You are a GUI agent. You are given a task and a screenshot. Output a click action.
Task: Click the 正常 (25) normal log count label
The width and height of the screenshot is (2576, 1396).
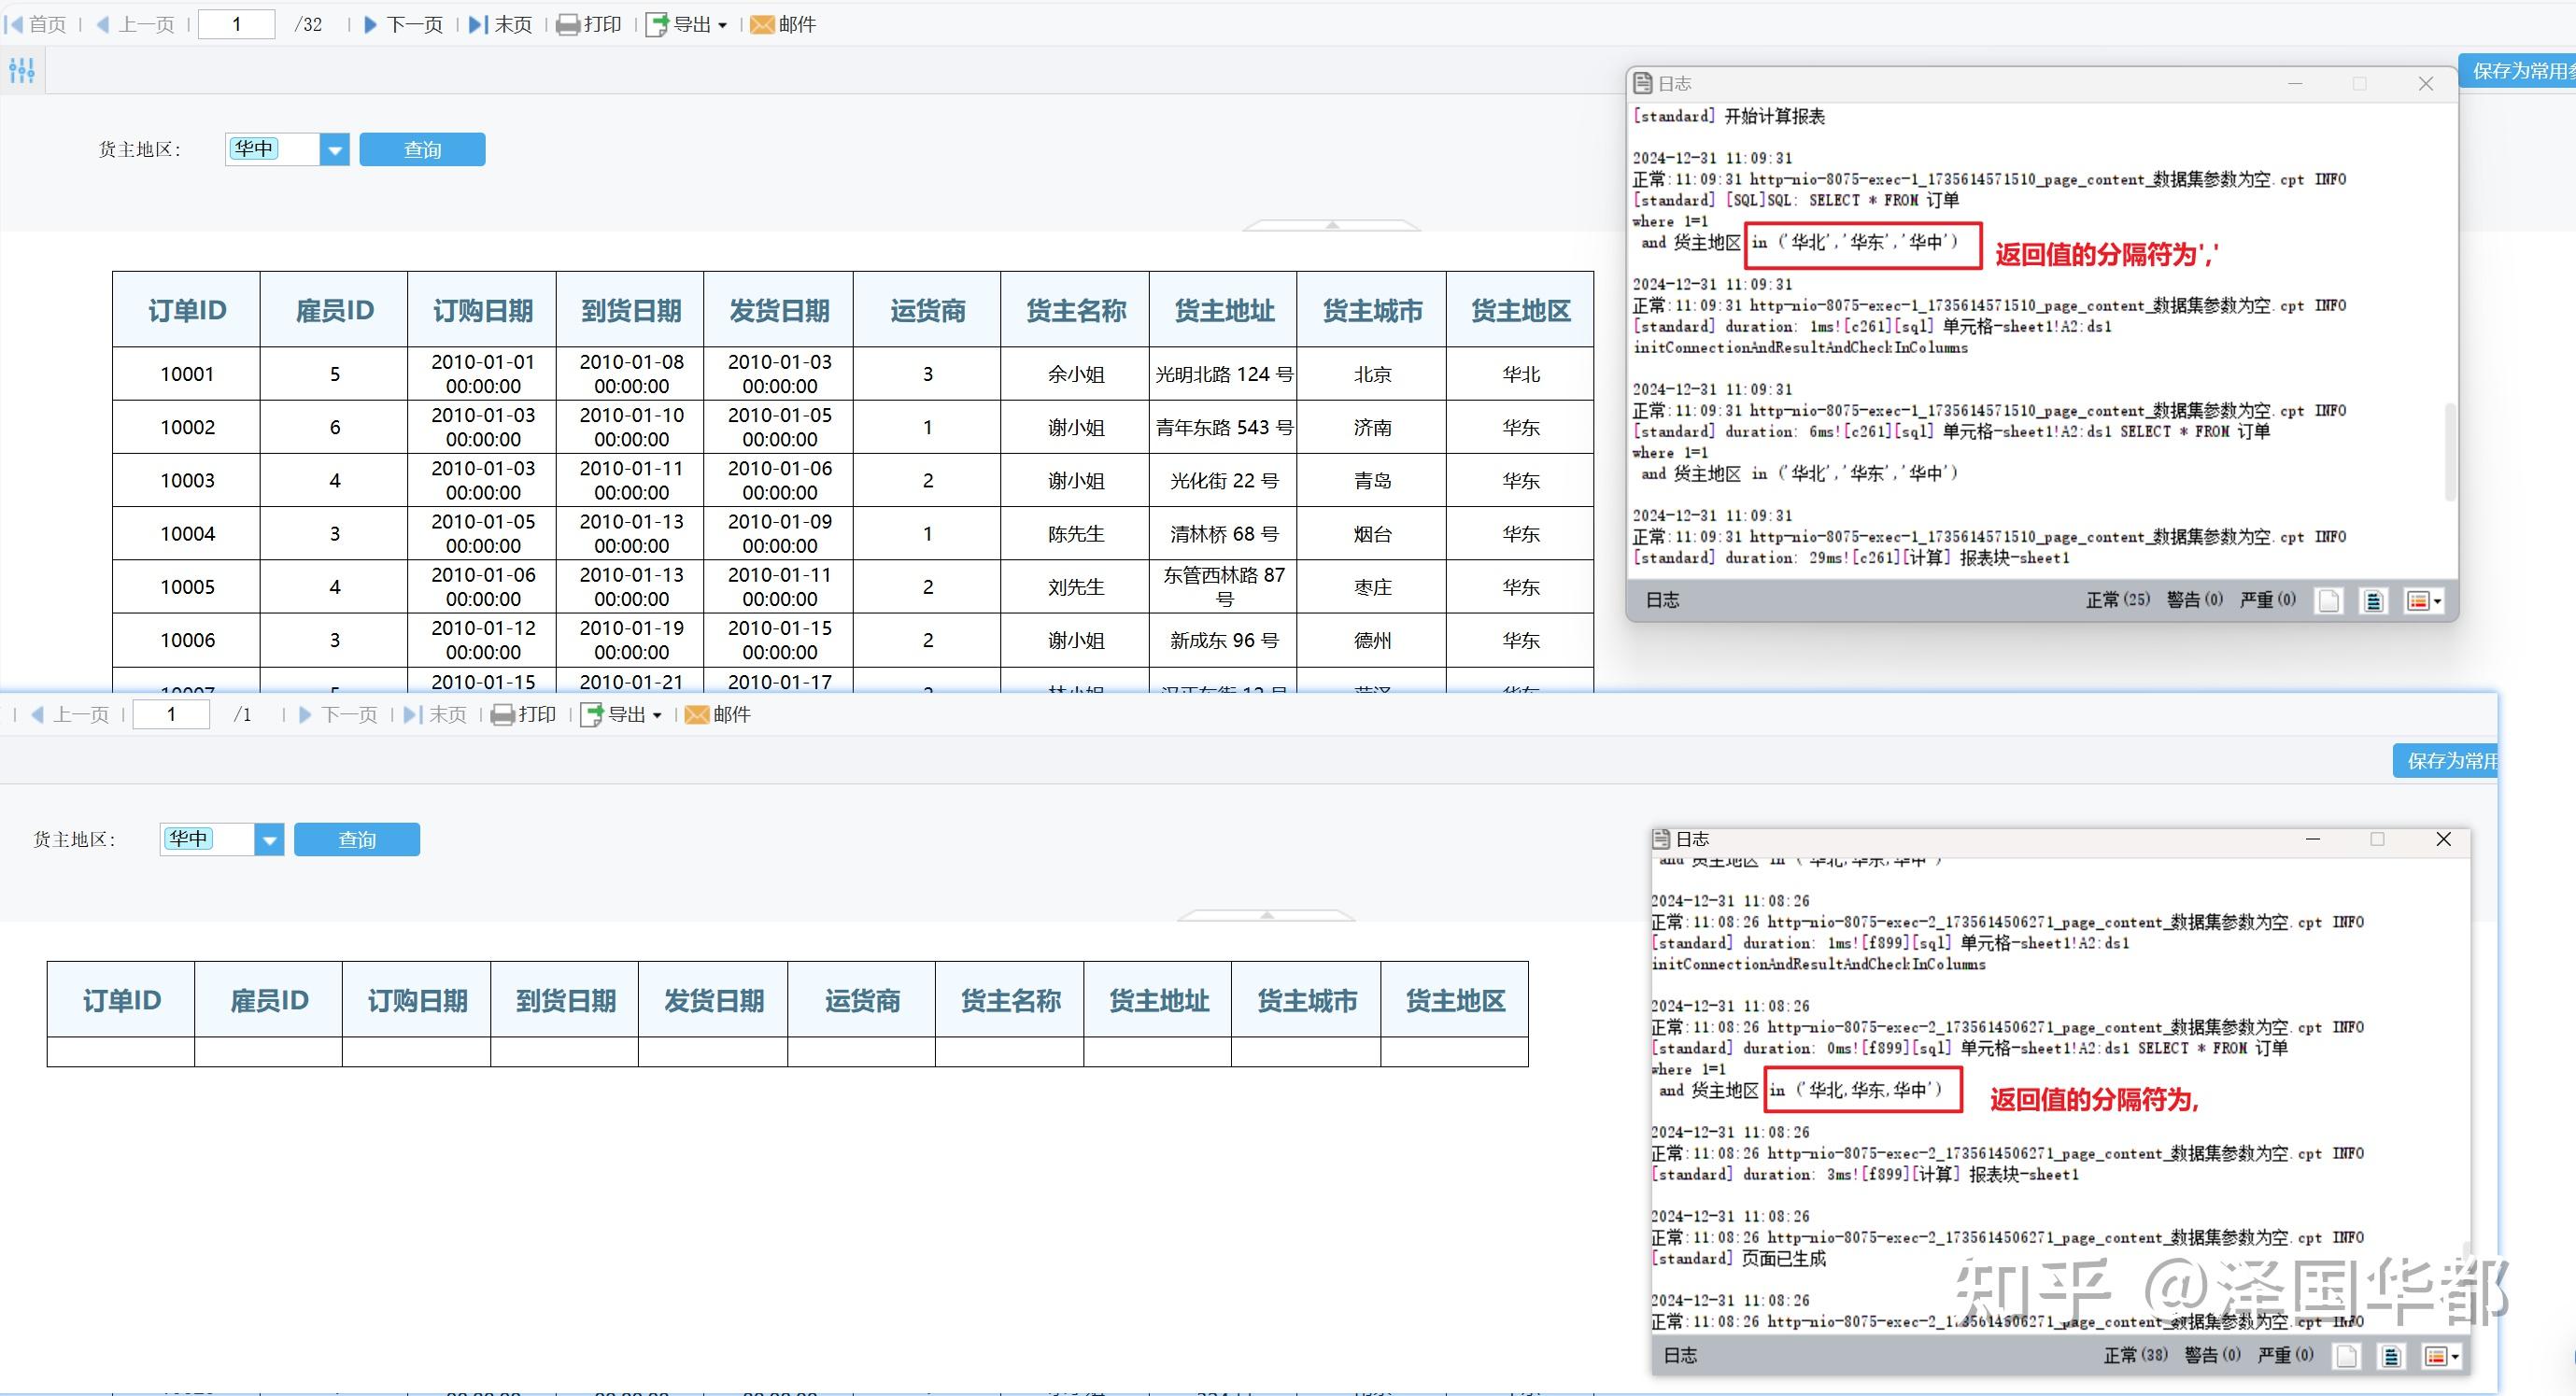[2117, 599]
